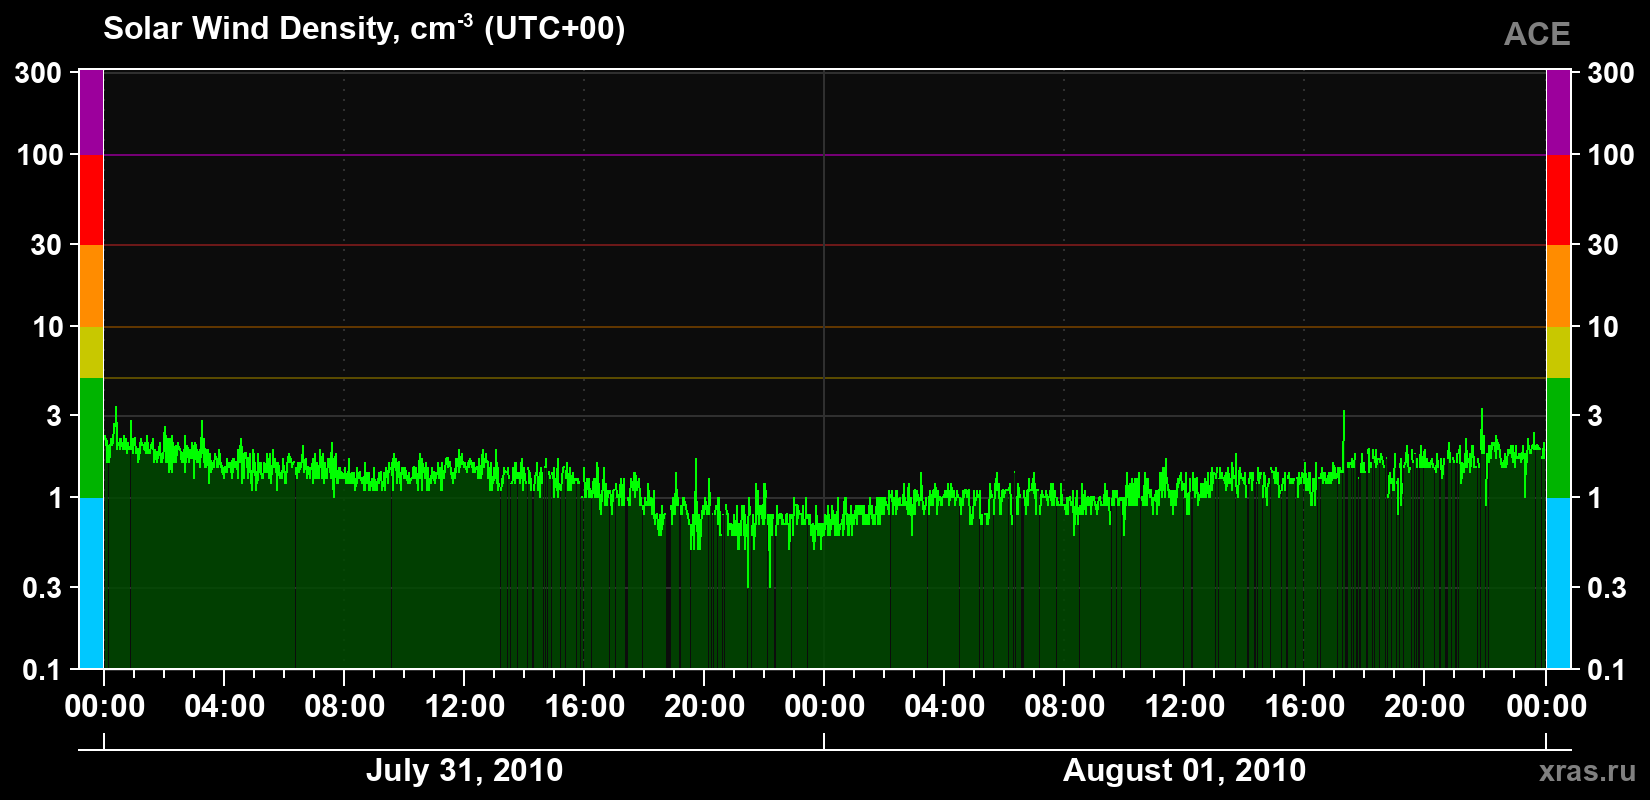Image resolution: width=1650 pixels, height=800 pixels.
Task: Click the 10 label on the left axis
Action: click(47, 327)
